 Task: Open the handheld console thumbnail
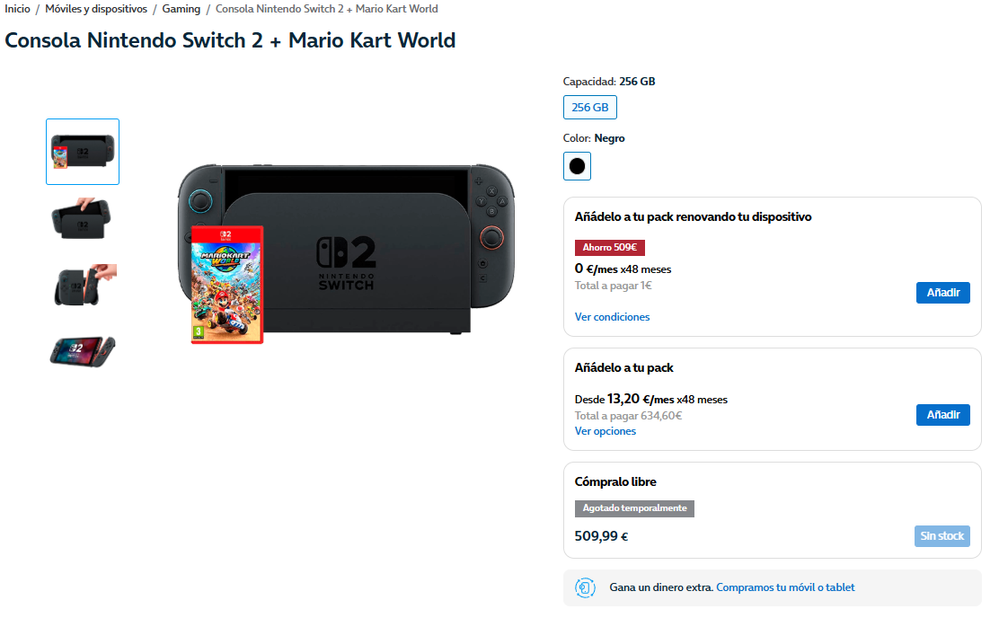coord(83,350)
